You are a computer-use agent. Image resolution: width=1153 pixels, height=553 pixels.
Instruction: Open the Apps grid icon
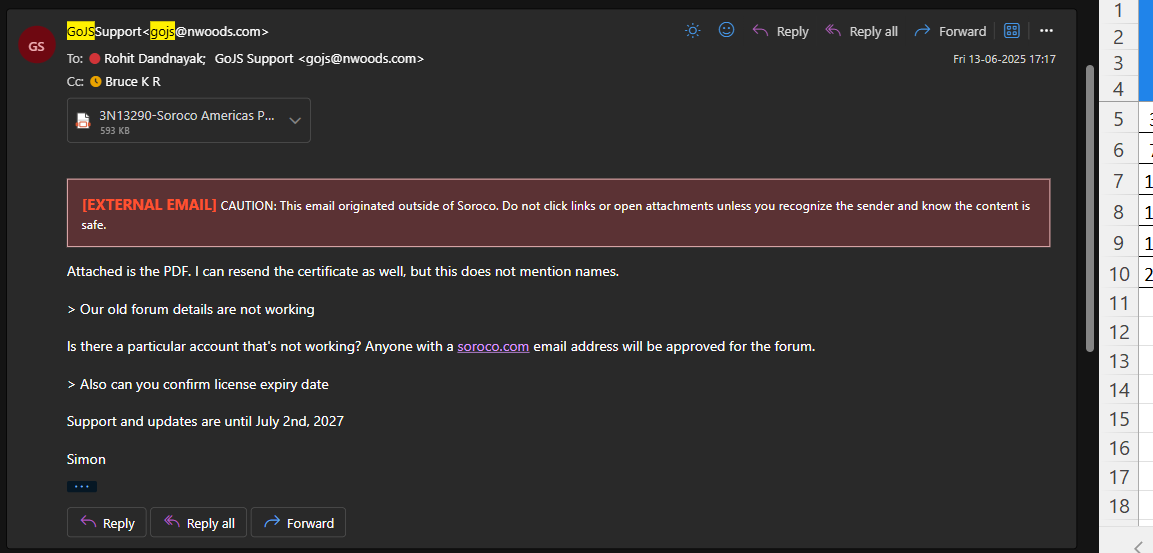click(x=1012, y=31)
